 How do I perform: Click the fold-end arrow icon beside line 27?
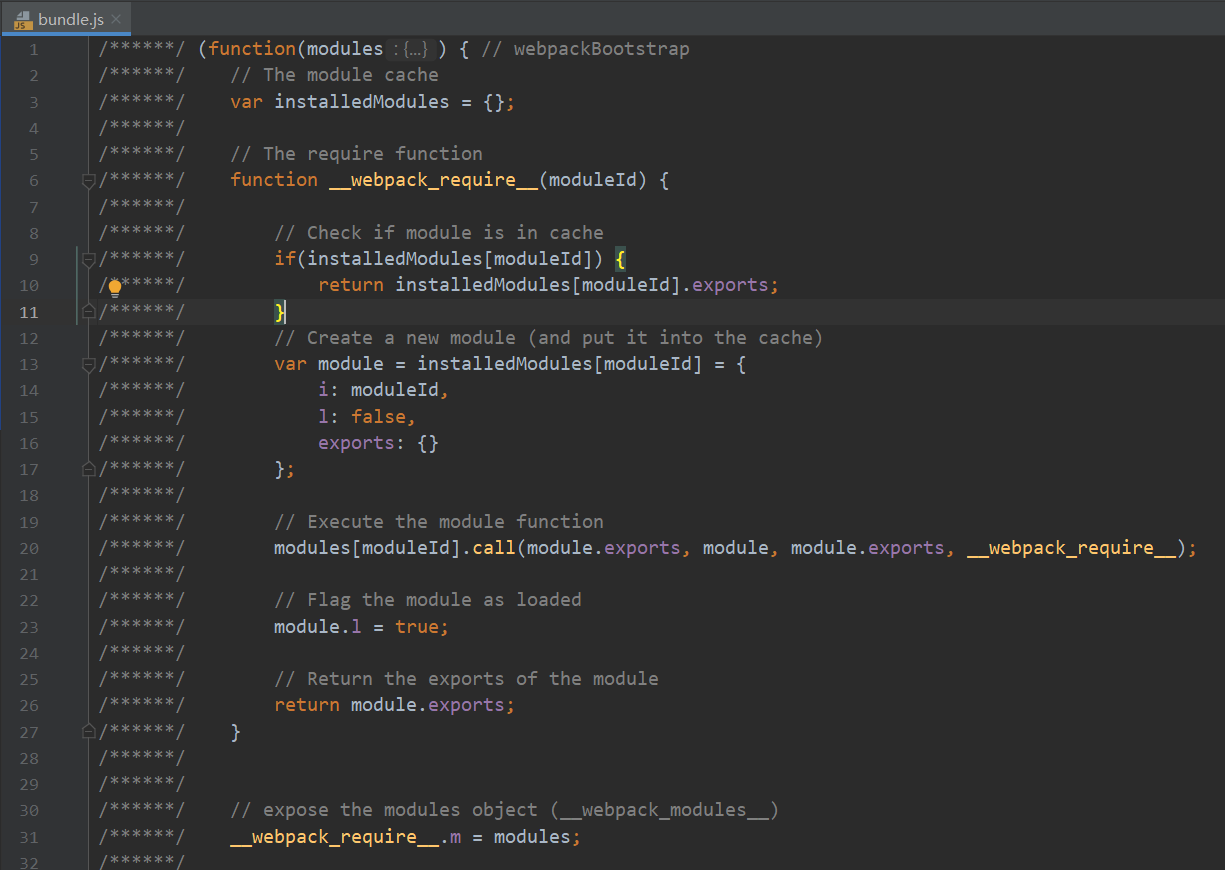click(x=86, y=732)
